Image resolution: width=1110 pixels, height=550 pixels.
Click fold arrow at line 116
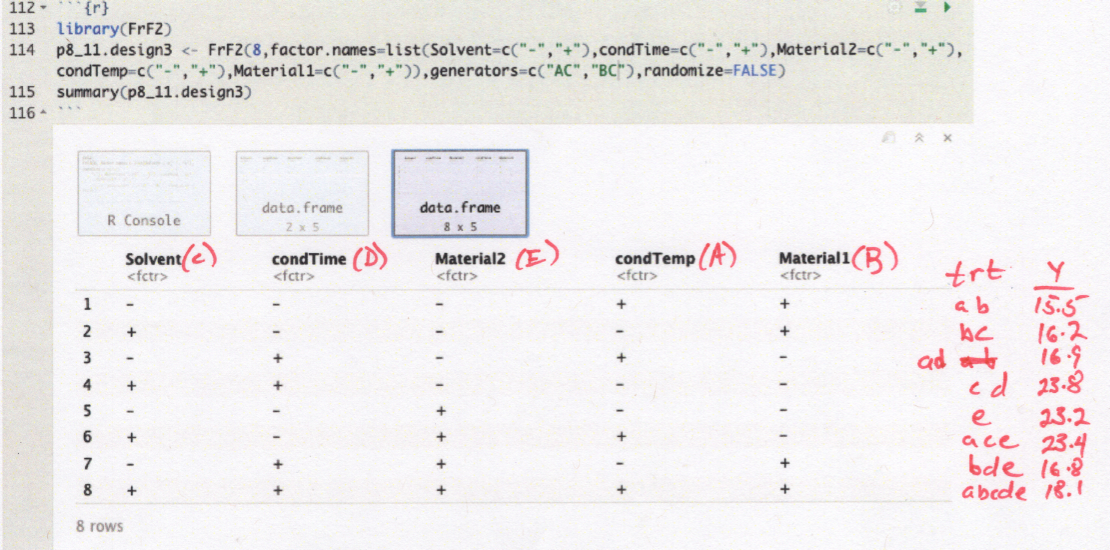tap(43, 113)
